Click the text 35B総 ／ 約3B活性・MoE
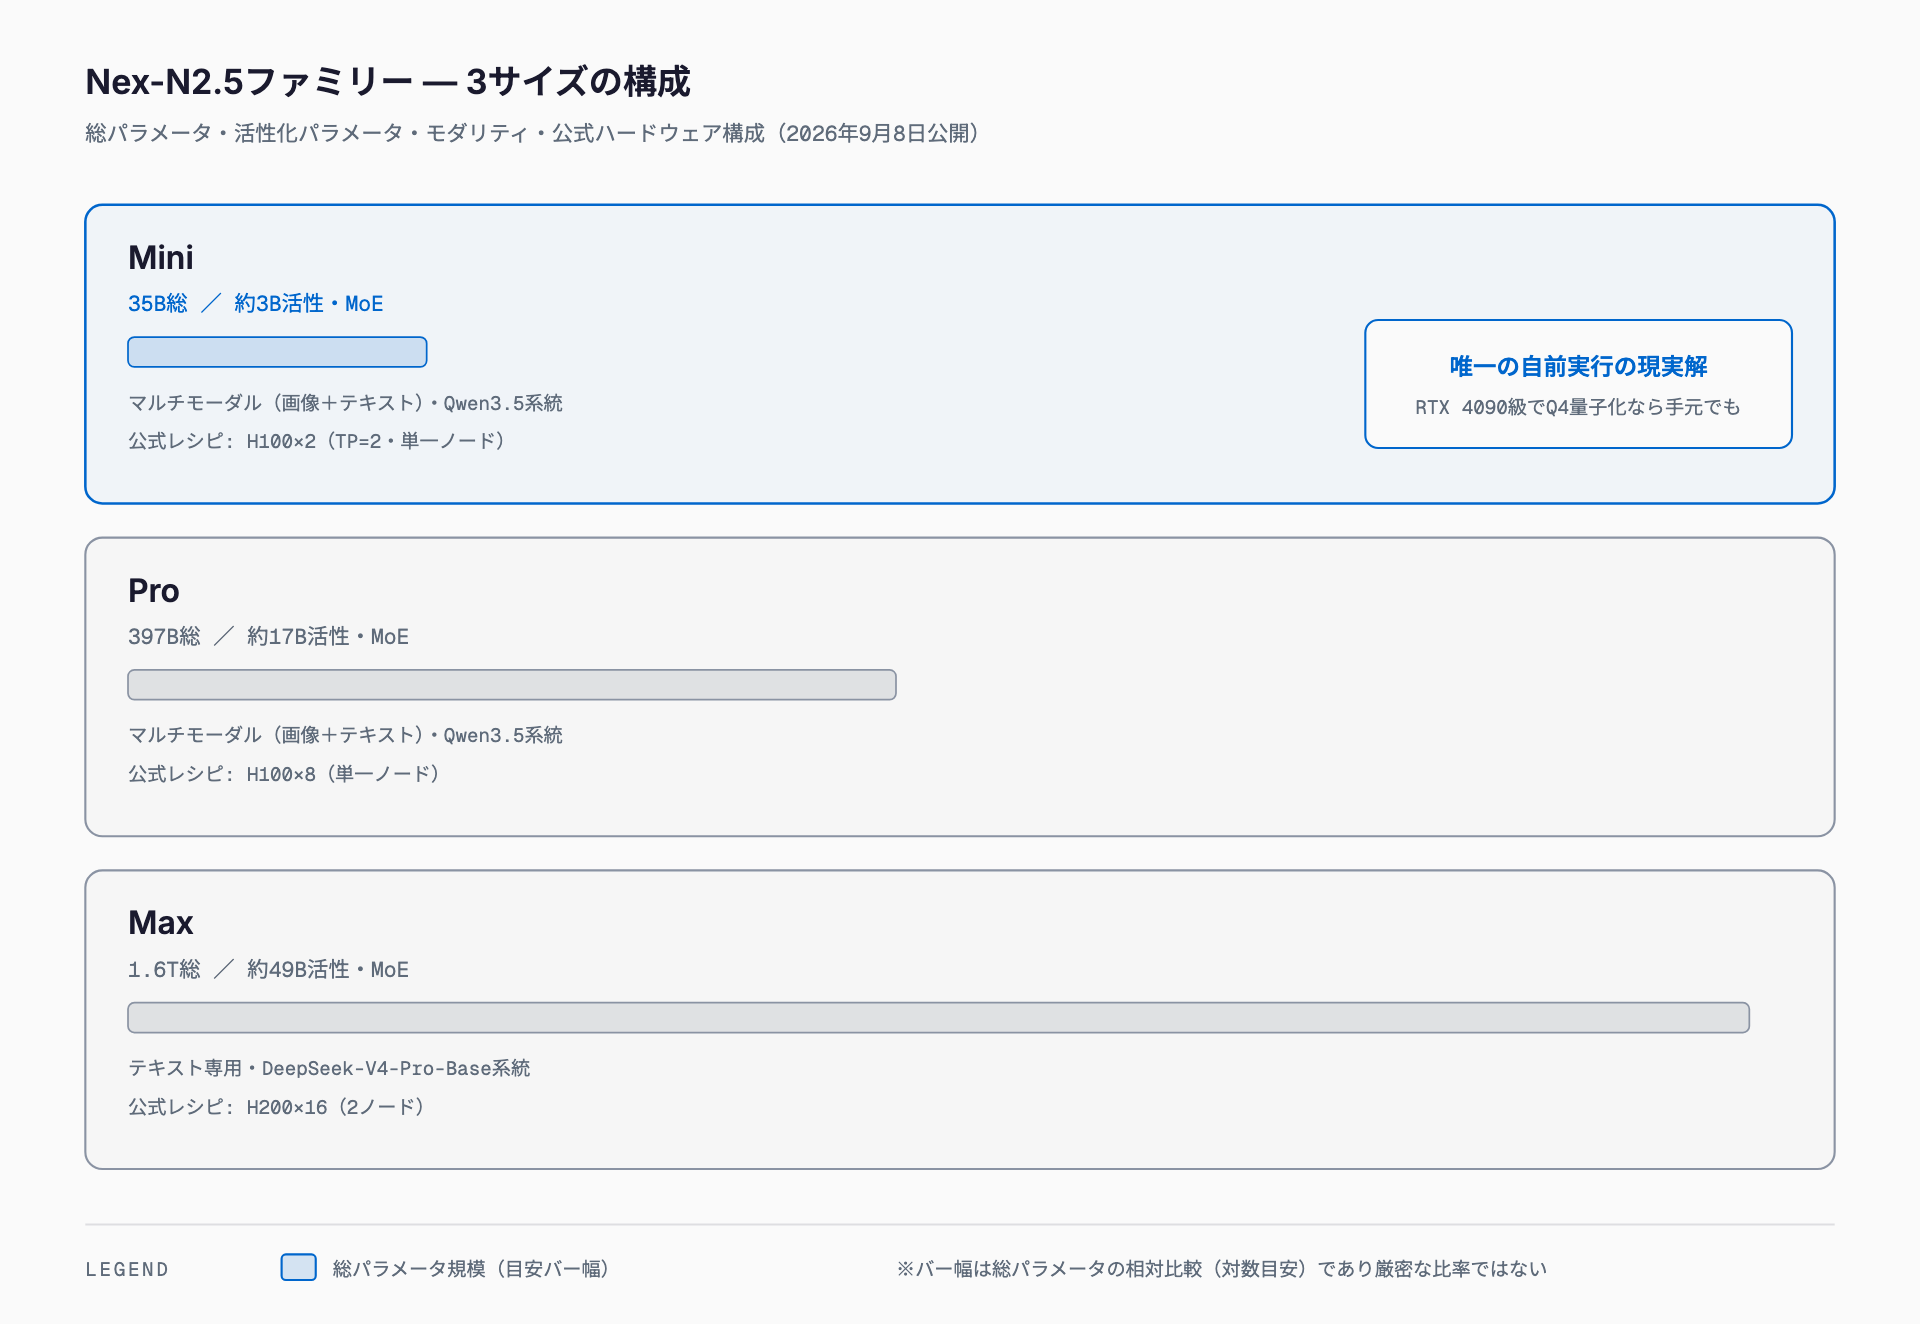1920x1324 pixels. 256,304
